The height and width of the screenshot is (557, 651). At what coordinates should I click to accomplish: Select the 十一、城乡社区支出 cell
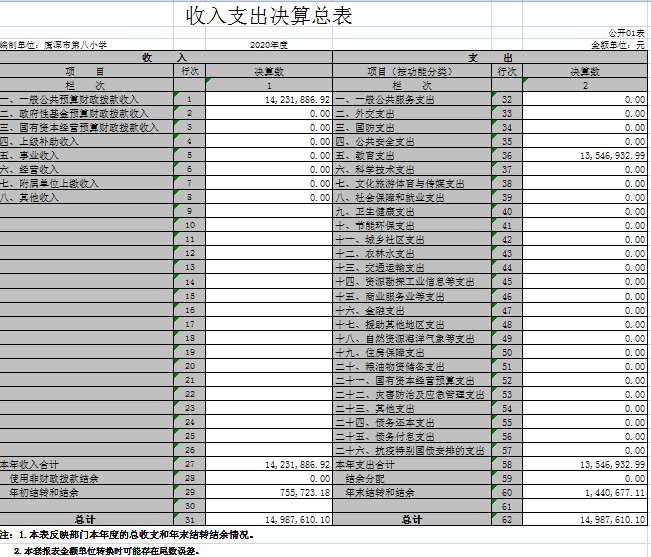412,239
